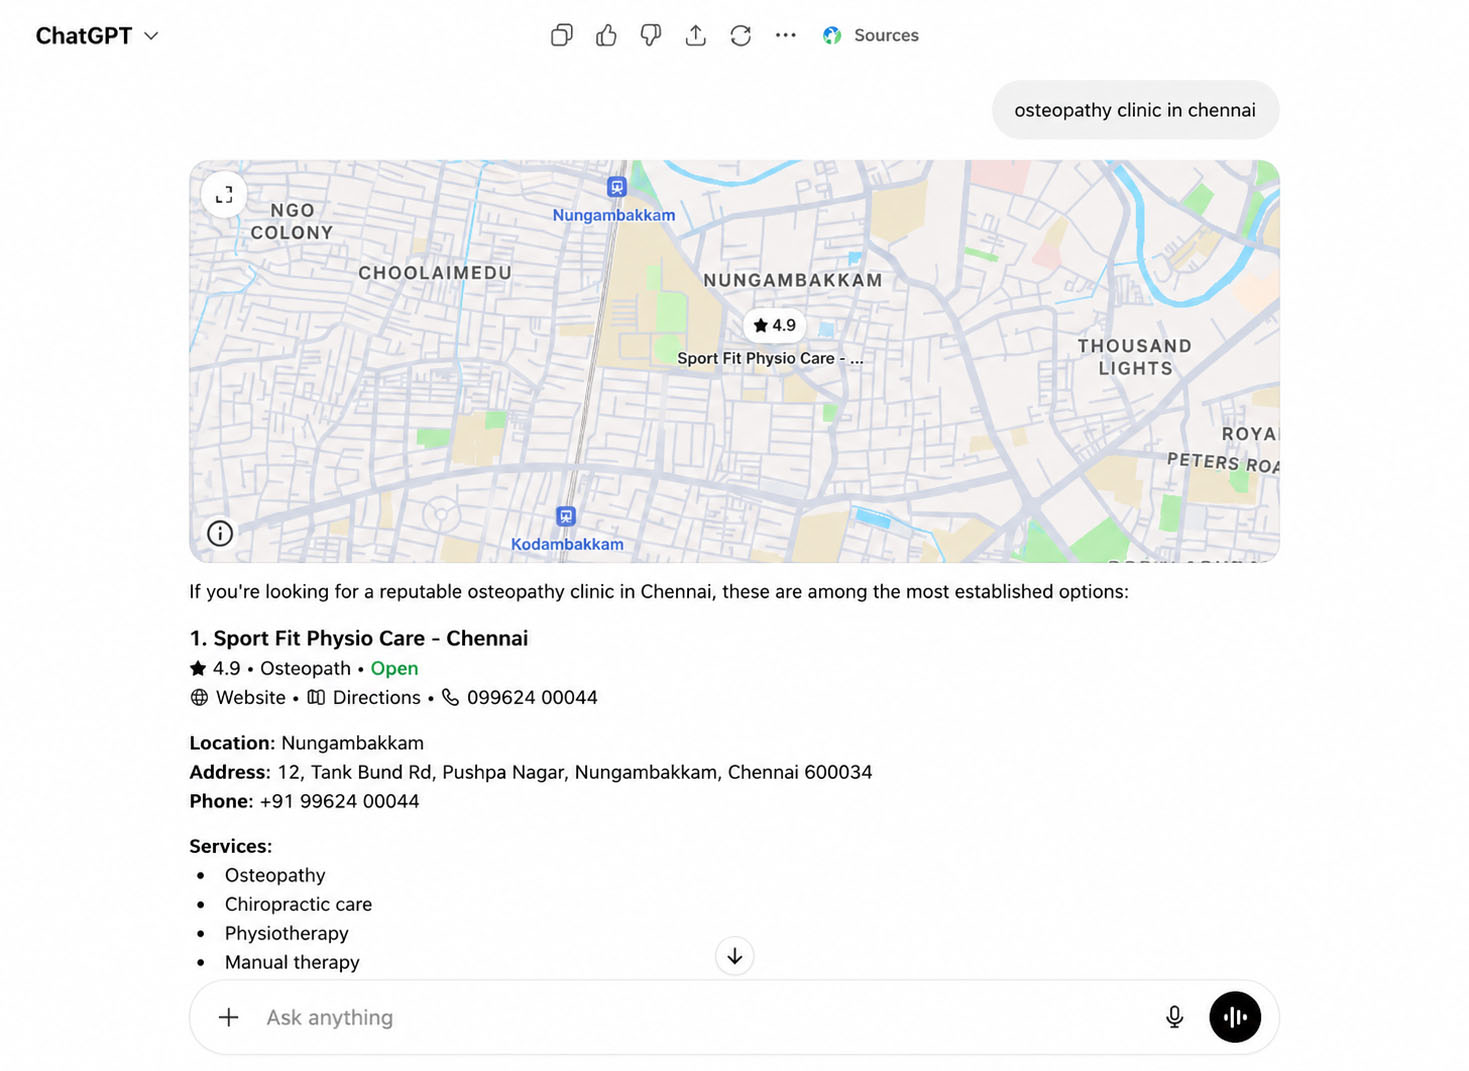Click the NGO COLONY map label

[x=292, y=221]
